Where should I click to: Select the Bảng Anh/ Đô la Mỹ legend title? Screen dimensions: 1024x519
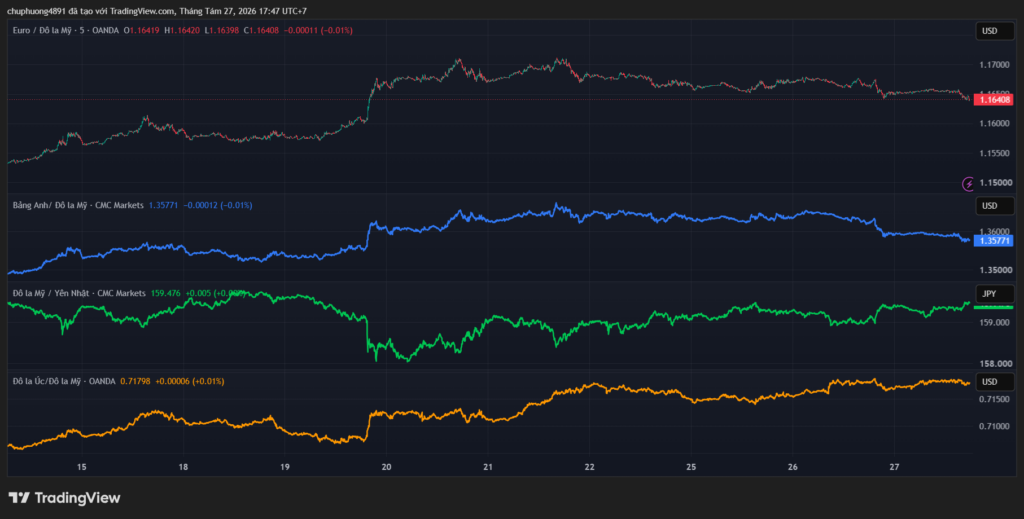(x=78, y=205)
